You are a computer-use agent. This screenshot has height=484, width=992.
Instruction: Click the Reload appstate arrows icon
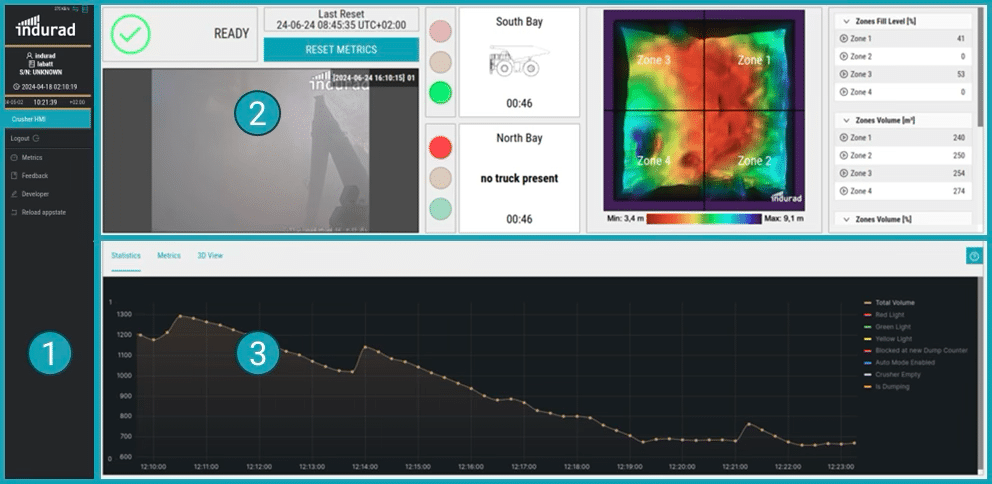click(x=14, y=213)
